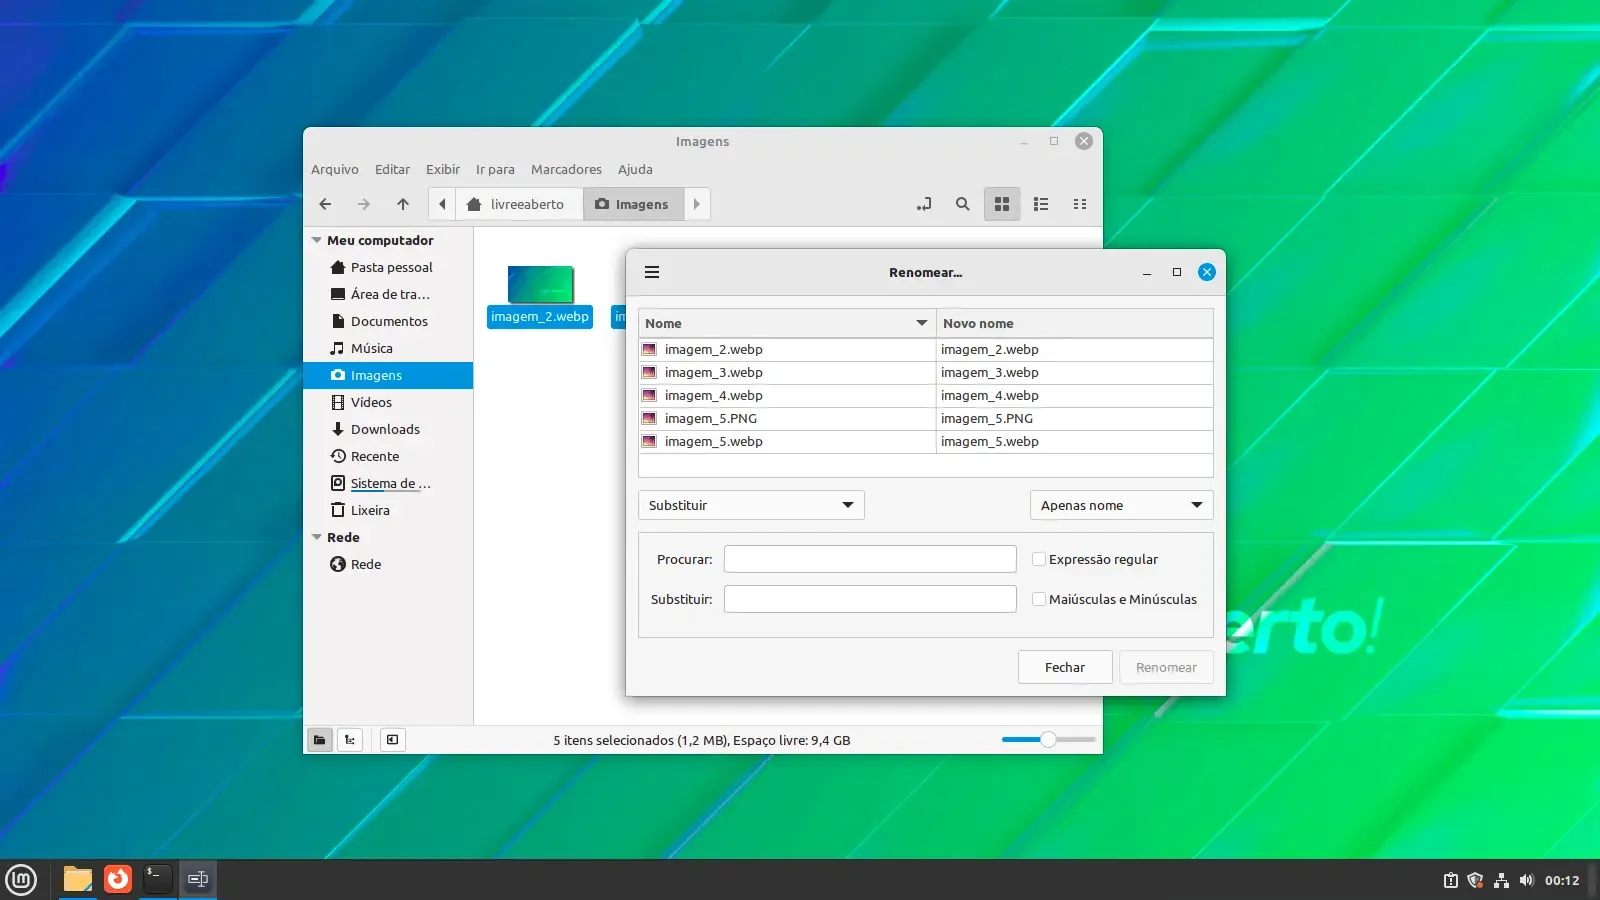The image size is (1600, 900).
Task: Click the Procurar input field
Action: pos(870,559)
